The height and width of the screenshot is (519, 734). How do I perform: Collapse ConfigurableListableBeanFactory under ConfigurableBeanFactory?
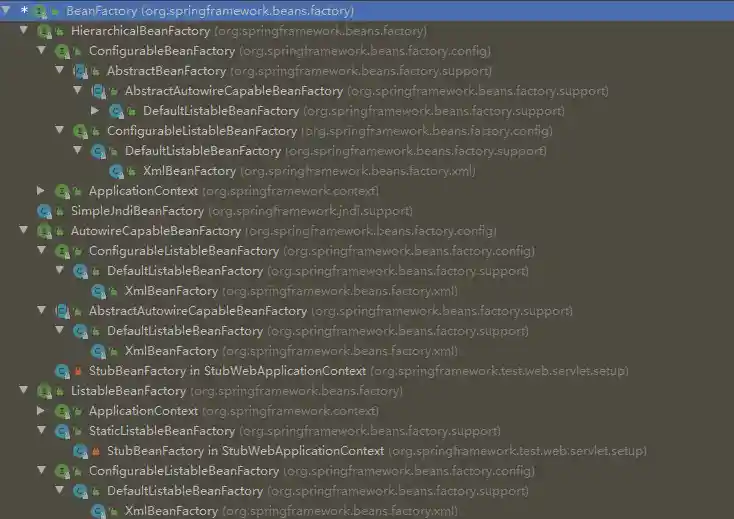pos(59,130)
